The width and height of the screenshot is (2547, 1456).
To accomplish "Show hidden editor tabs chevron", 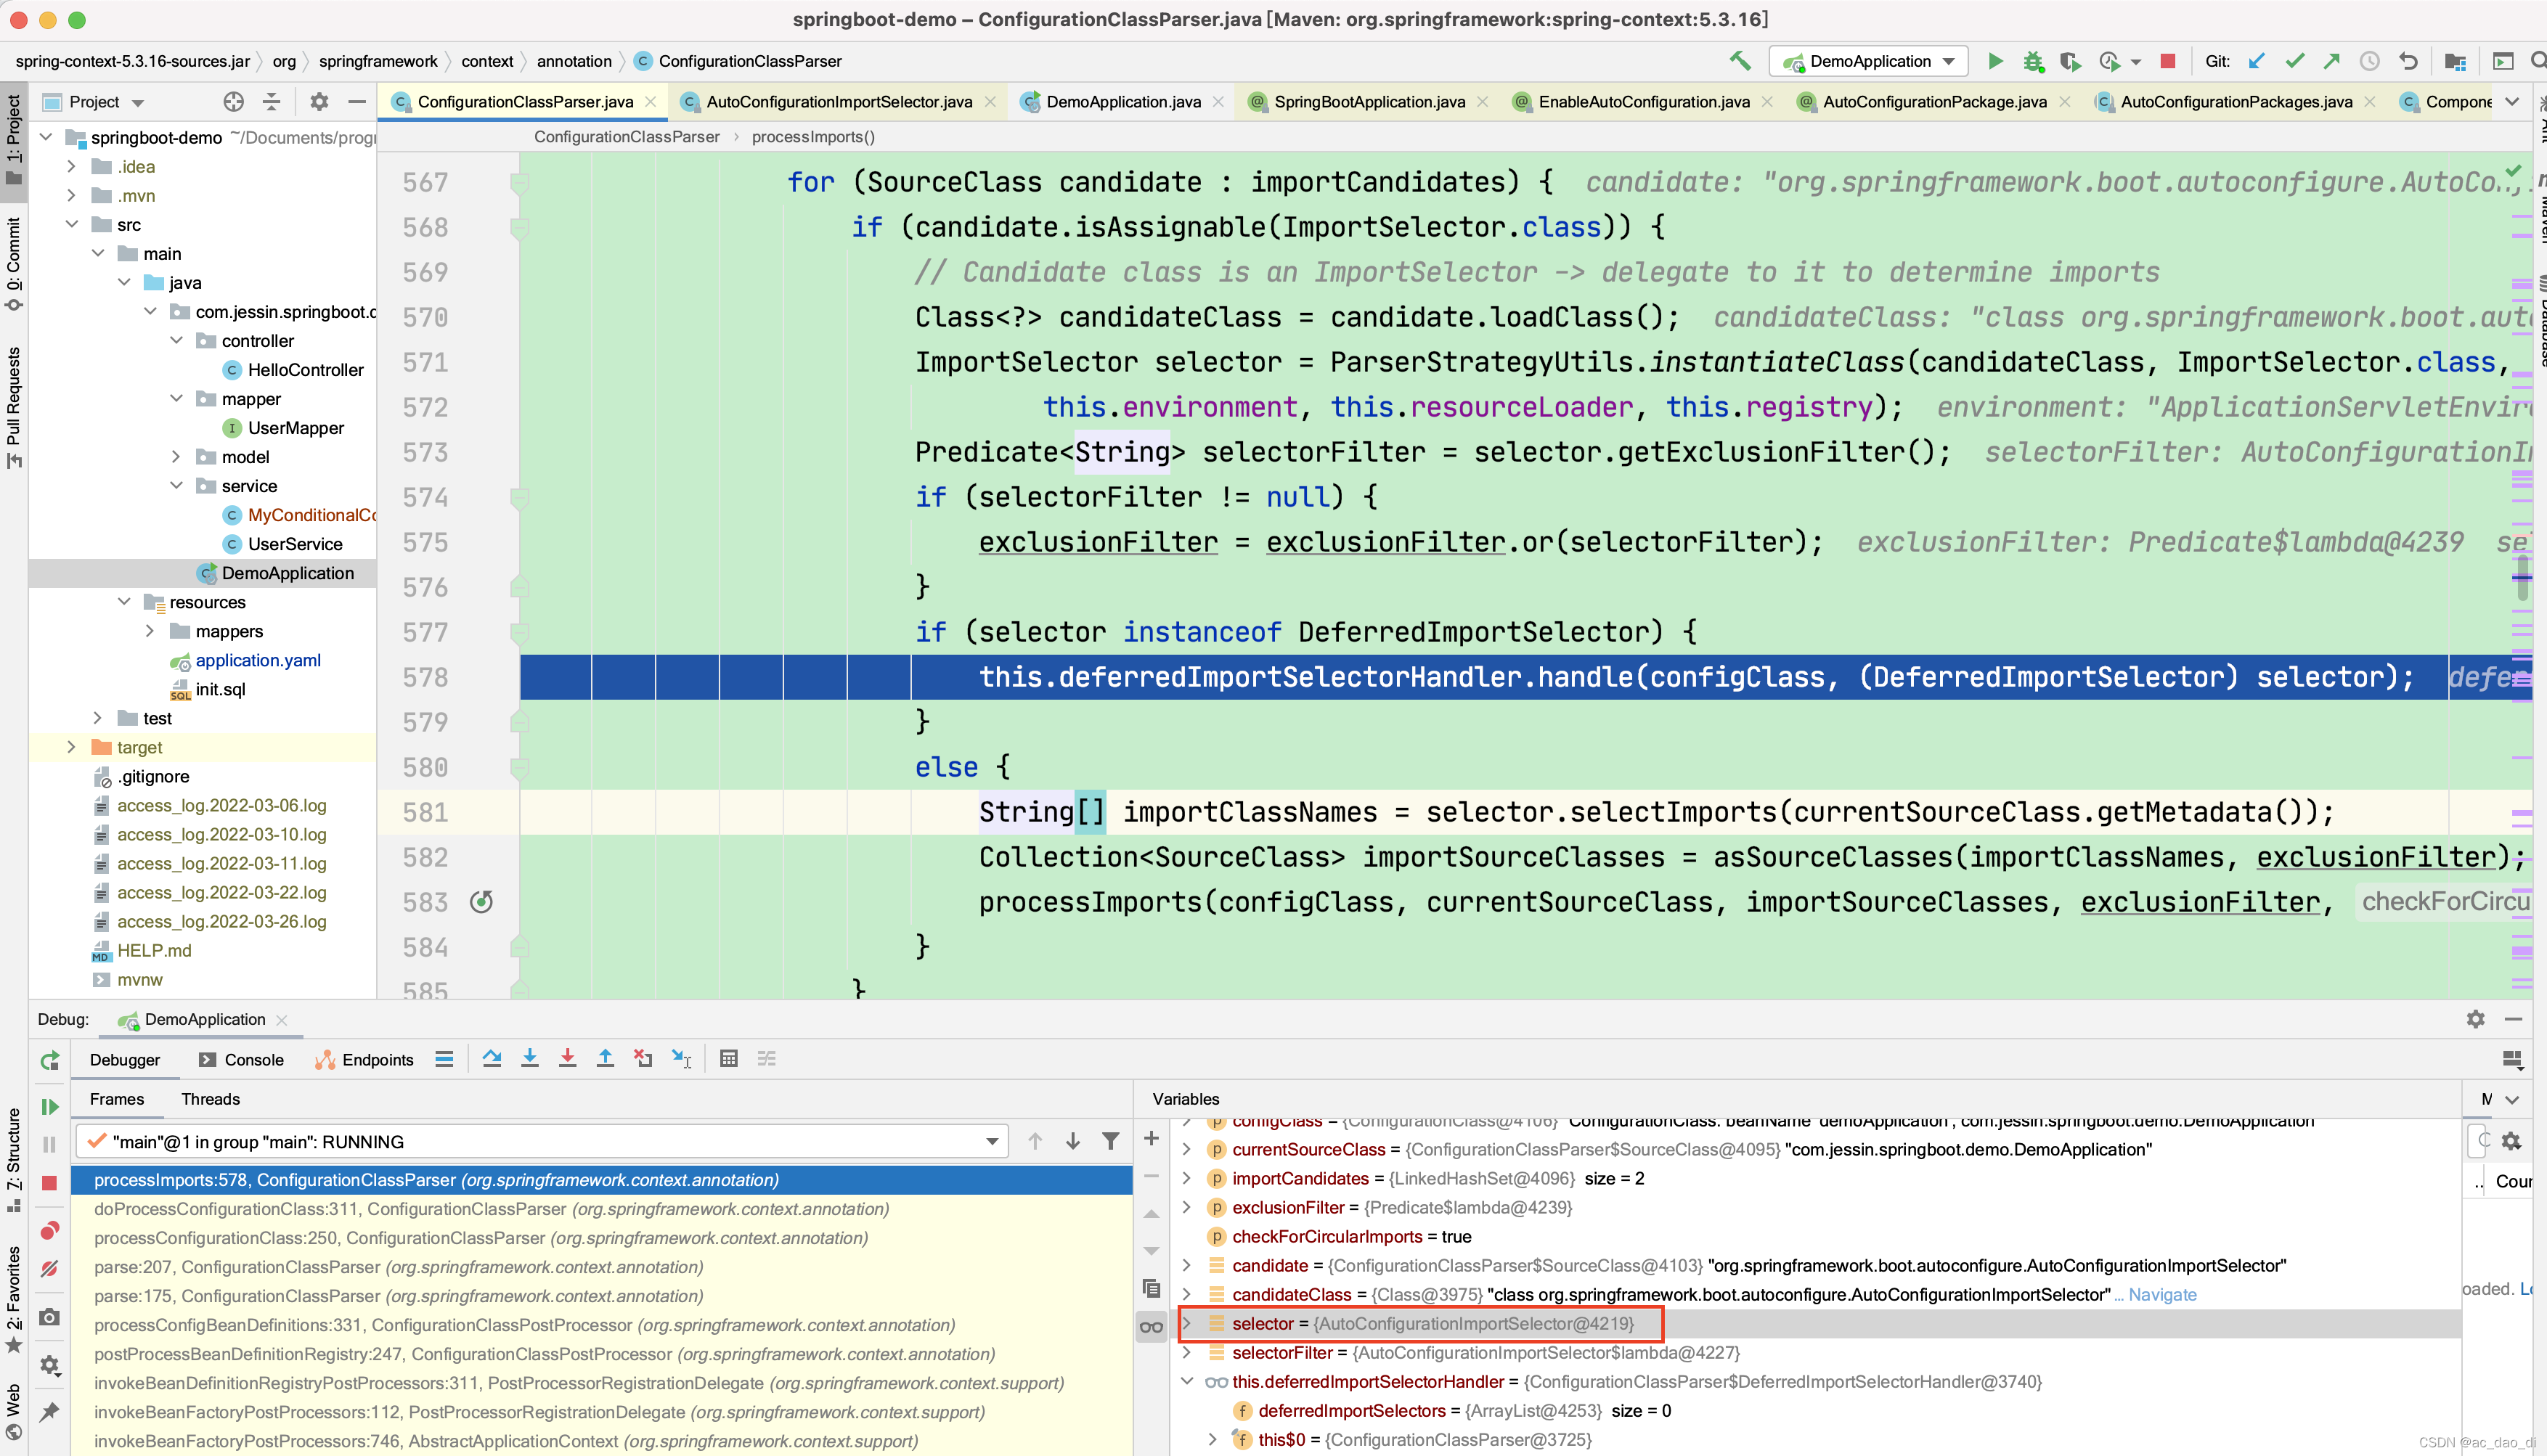I will [x=2511, y=102].
